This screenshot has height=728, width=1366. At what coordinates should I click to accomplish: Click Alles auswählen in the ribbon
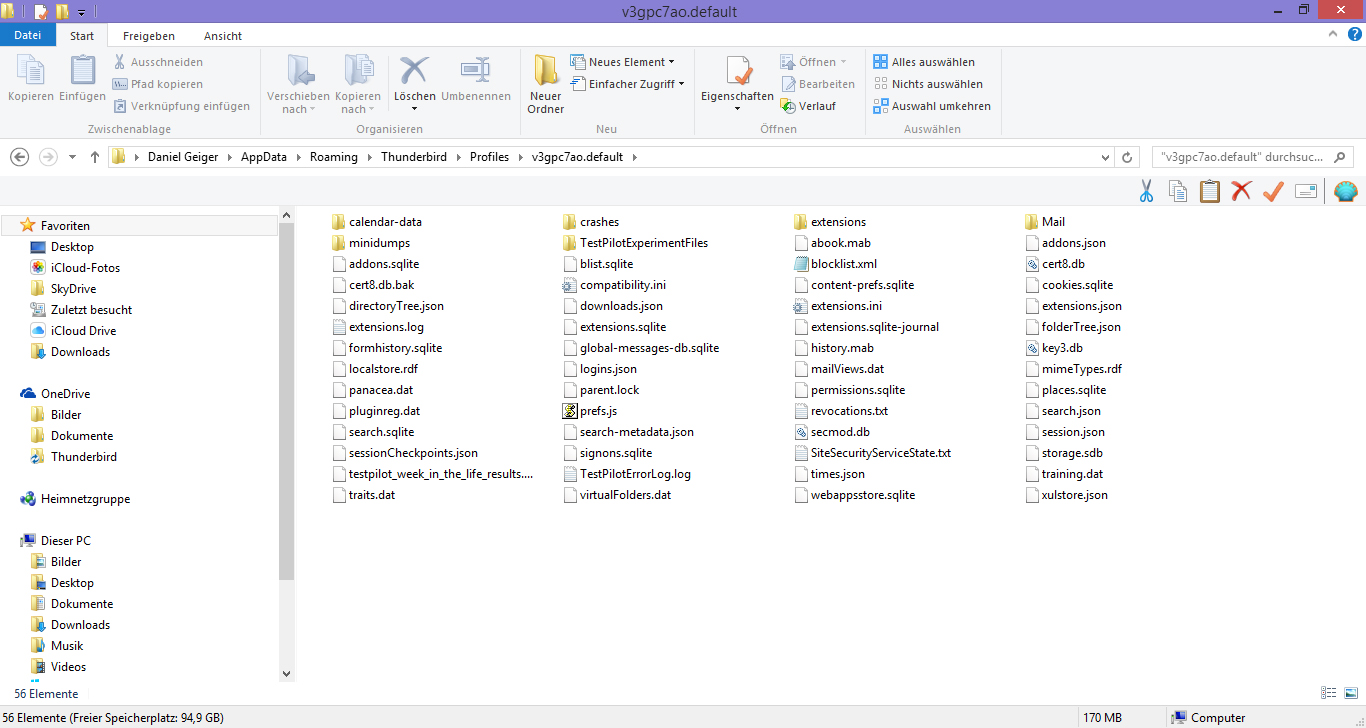point(923,62)
